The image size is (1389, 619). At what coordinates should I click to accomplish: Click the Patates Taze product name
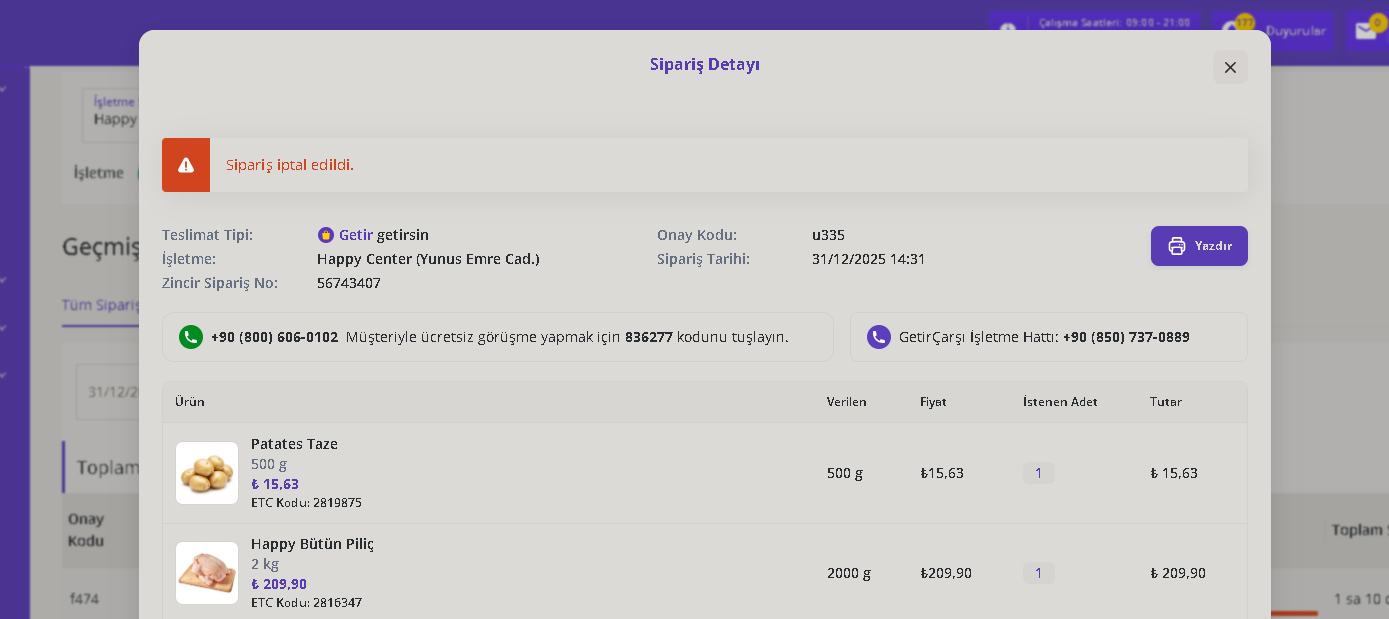(x=294, y=444)
